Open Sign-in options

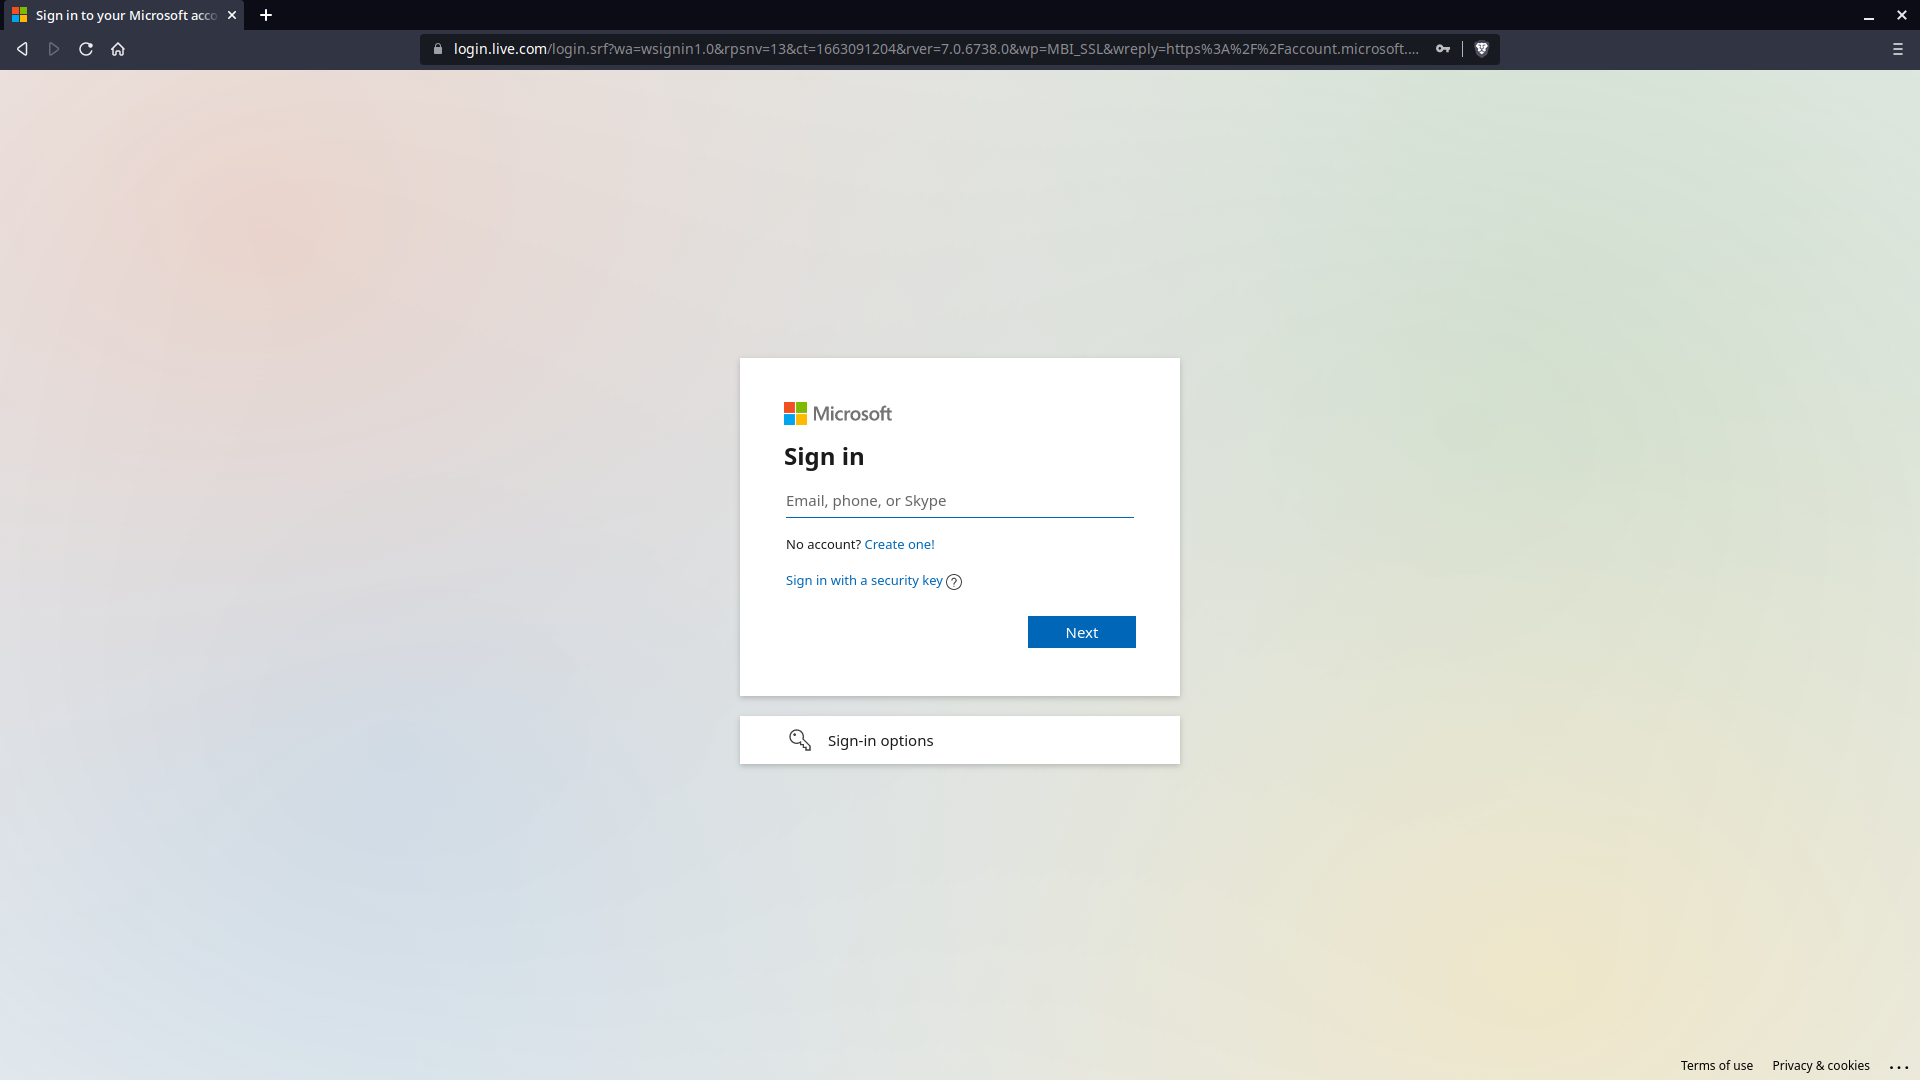[960, 740]
